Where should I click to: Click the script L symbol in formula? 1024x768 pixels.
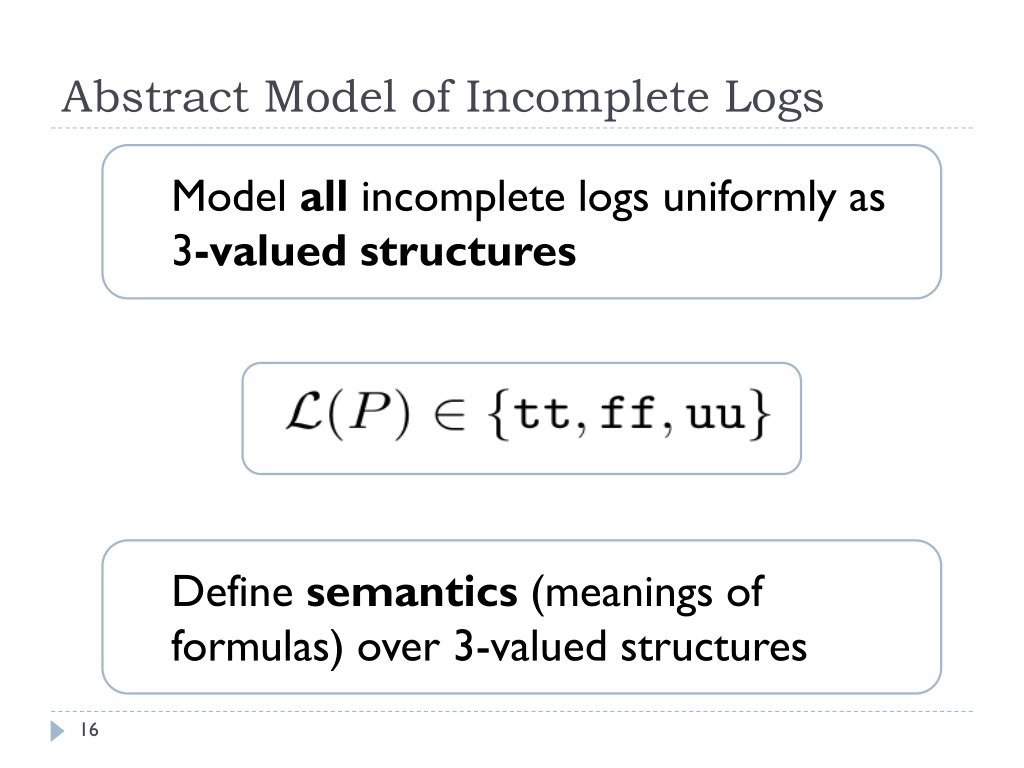(304, 412)
